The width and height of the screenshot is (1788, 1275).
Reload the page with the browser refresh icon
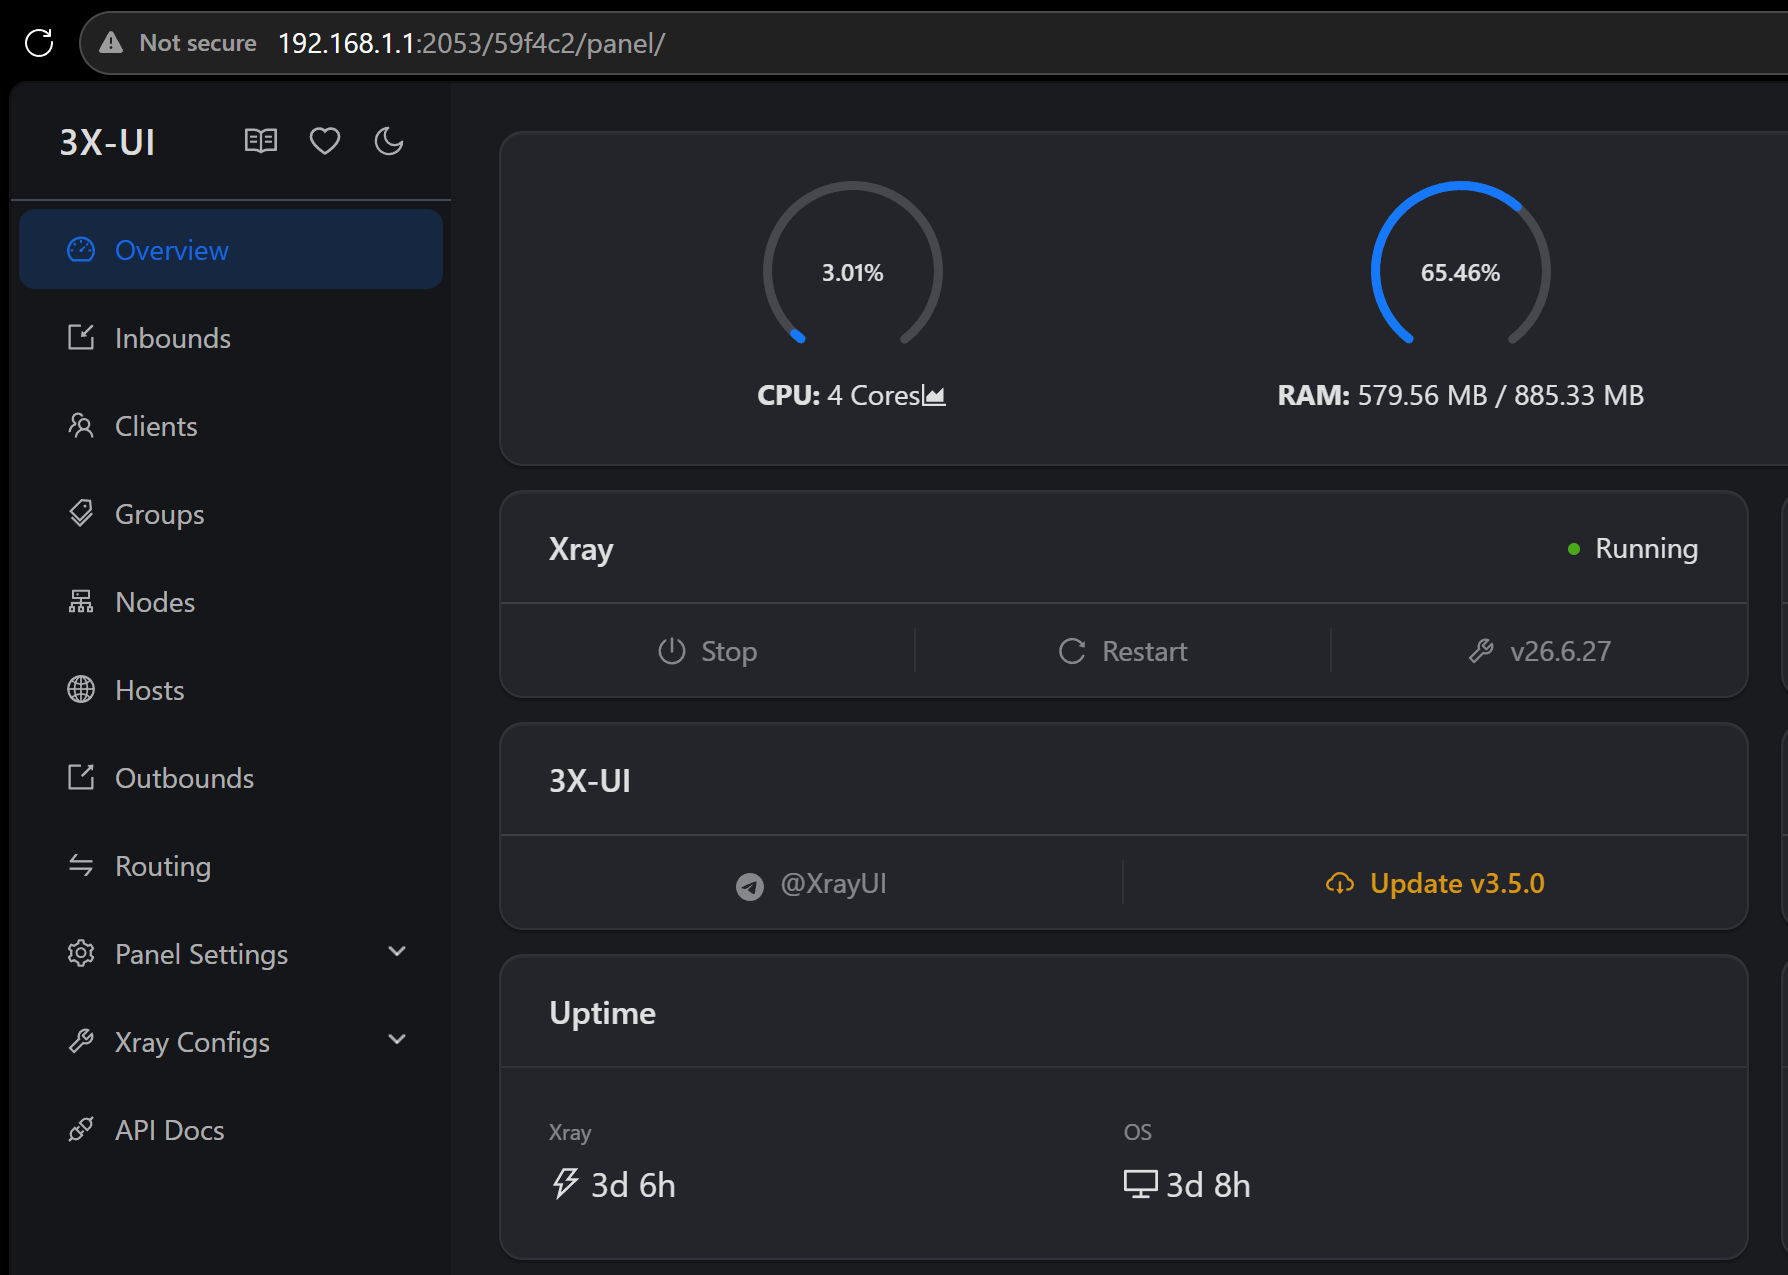tap(39, 43)
